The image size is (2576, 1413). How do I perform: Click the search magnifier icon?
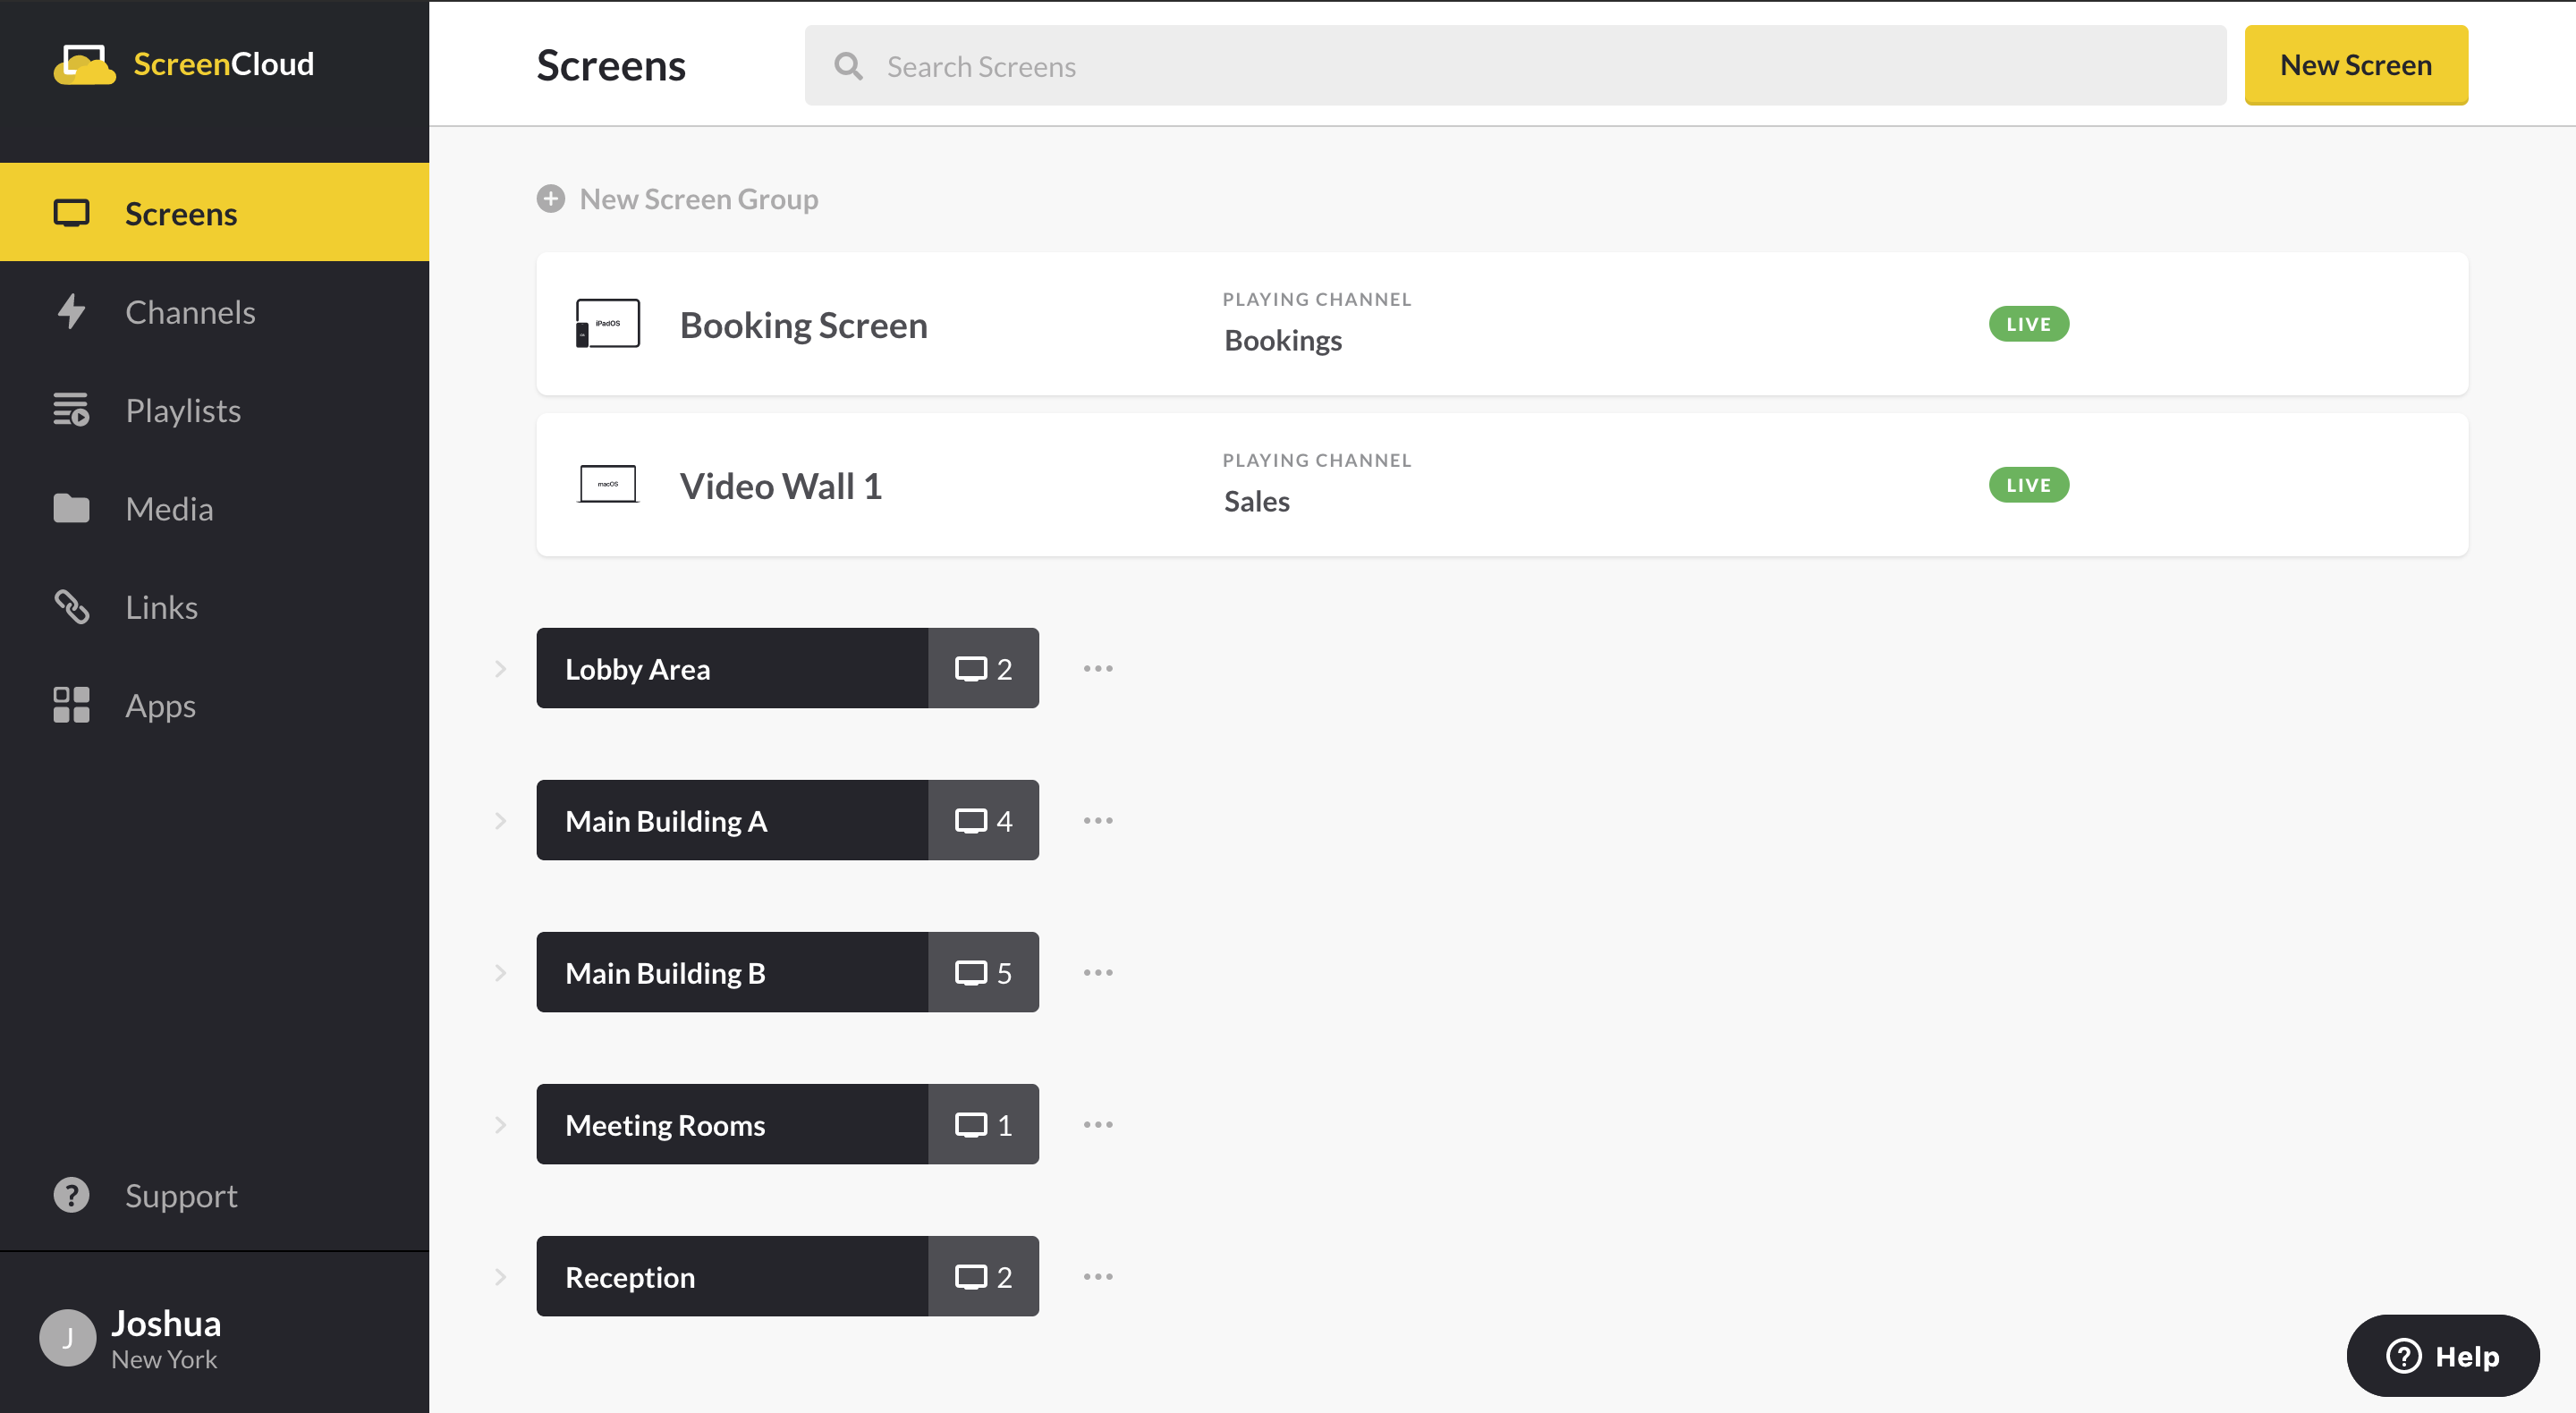pos(847,65)
